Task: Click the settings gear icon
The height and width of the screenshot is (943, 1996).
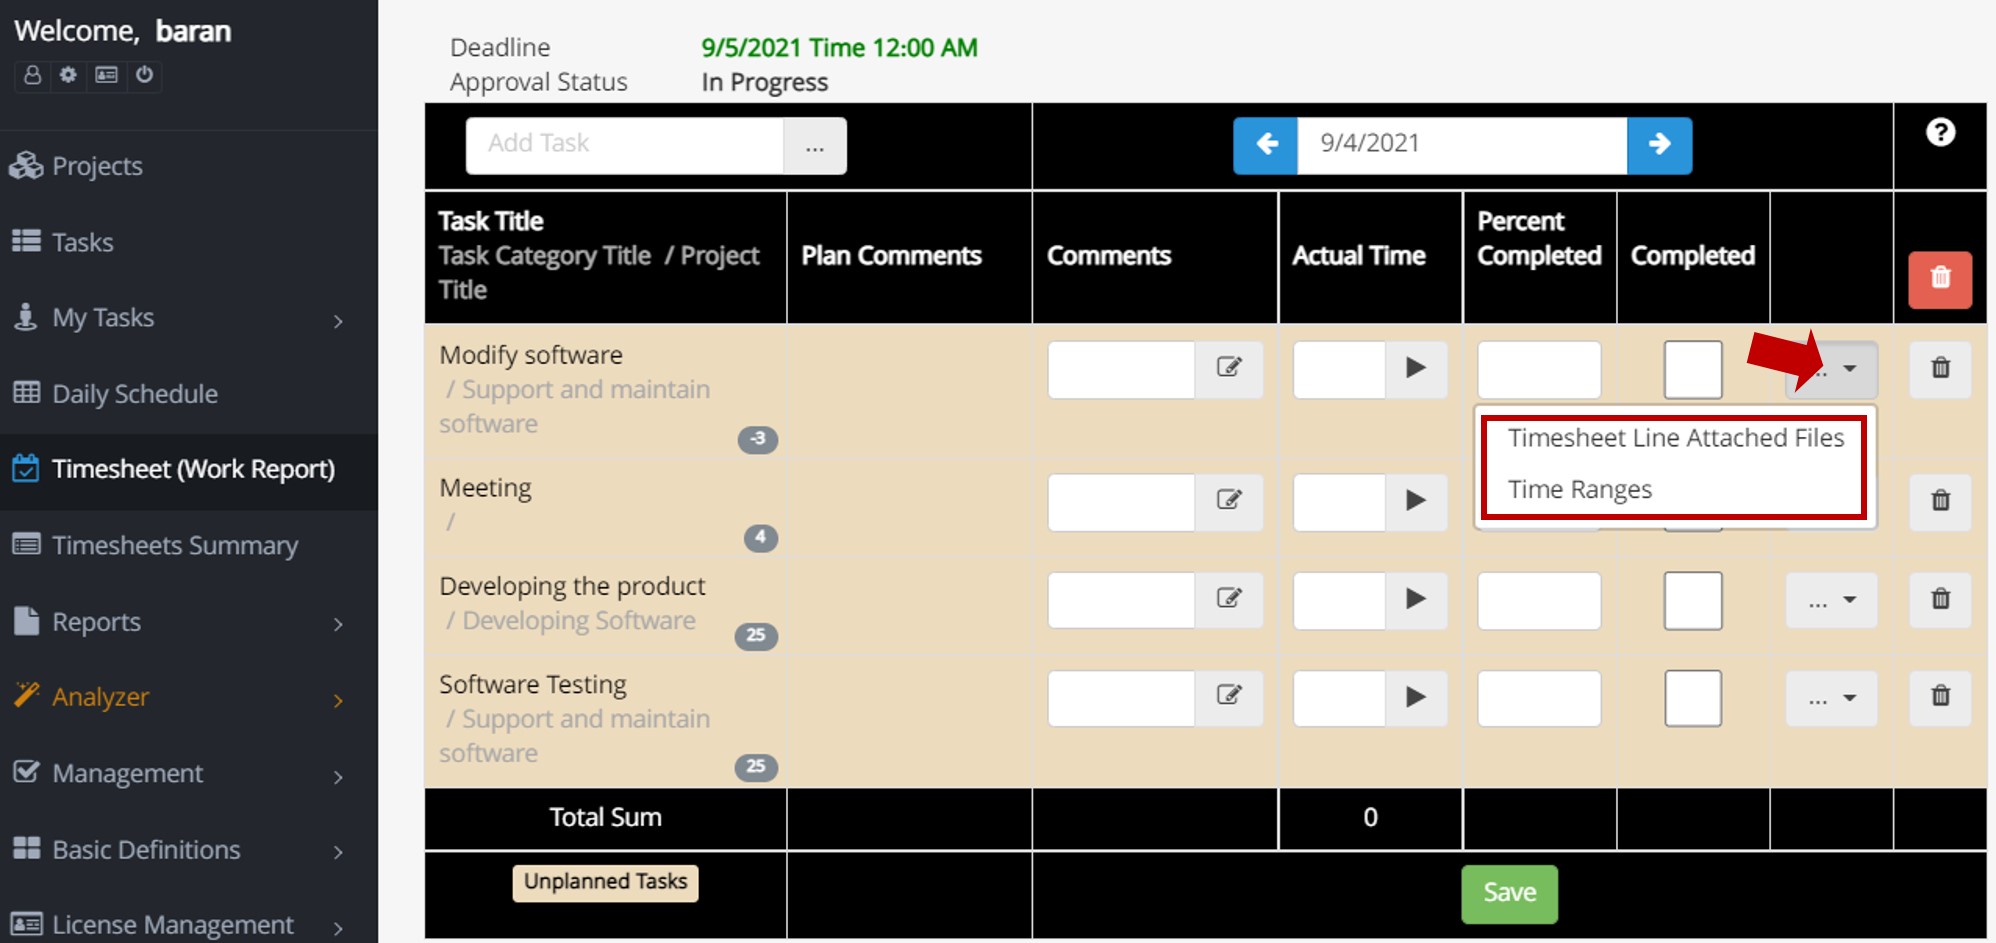Action: 67,76
